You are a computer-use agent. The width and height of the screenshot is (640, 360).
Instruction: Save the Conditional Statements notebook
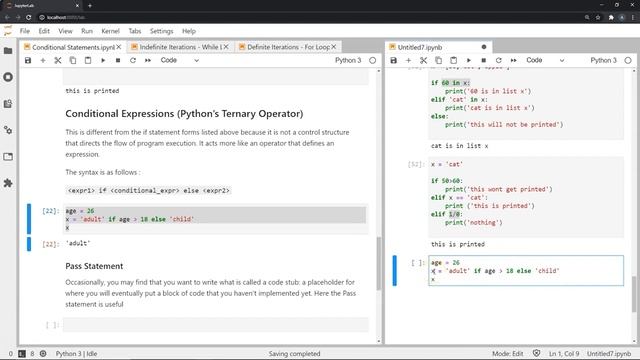click(28, 60)
